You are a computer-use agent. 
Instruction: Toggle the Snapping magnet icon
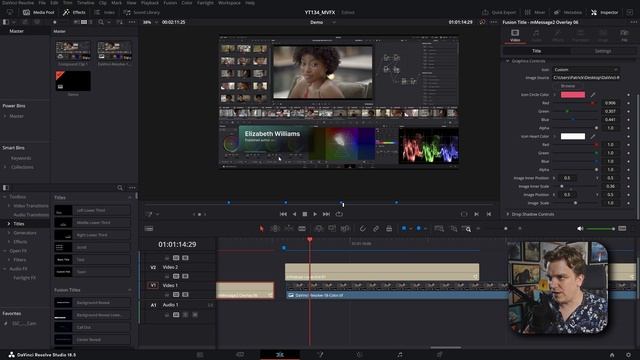[362, 229]
